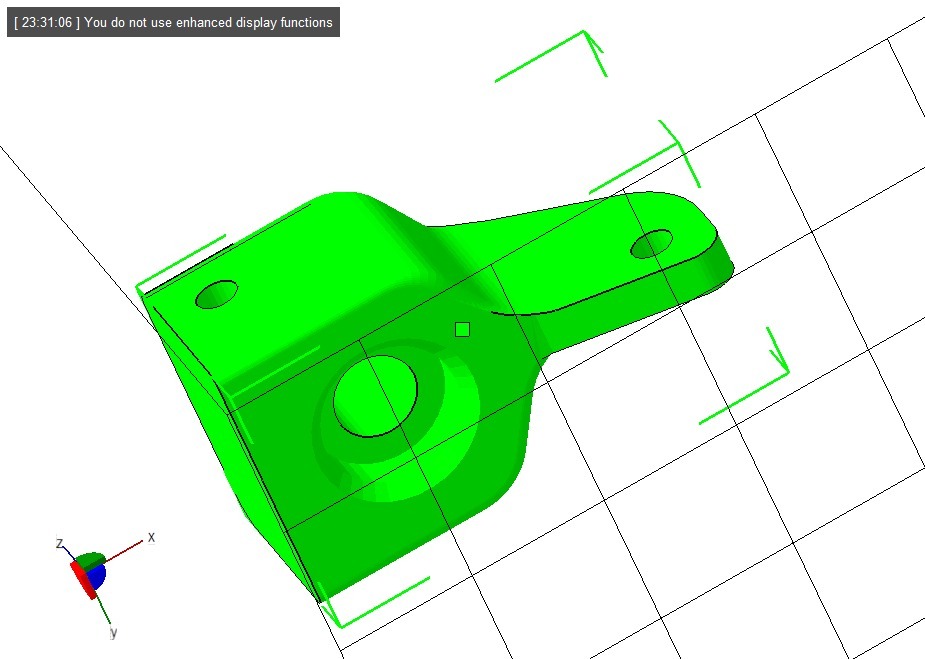Click the red face of orientation gizmo

coord(82,580)
